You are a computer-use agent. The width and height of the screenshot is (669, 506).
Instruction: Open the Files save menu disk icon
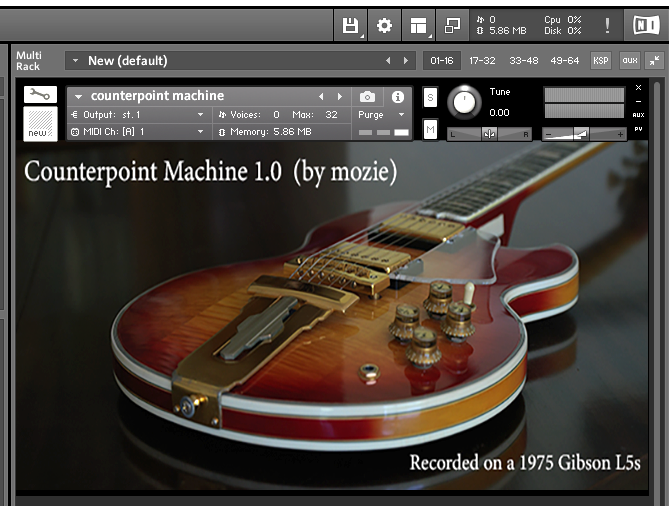350,25
